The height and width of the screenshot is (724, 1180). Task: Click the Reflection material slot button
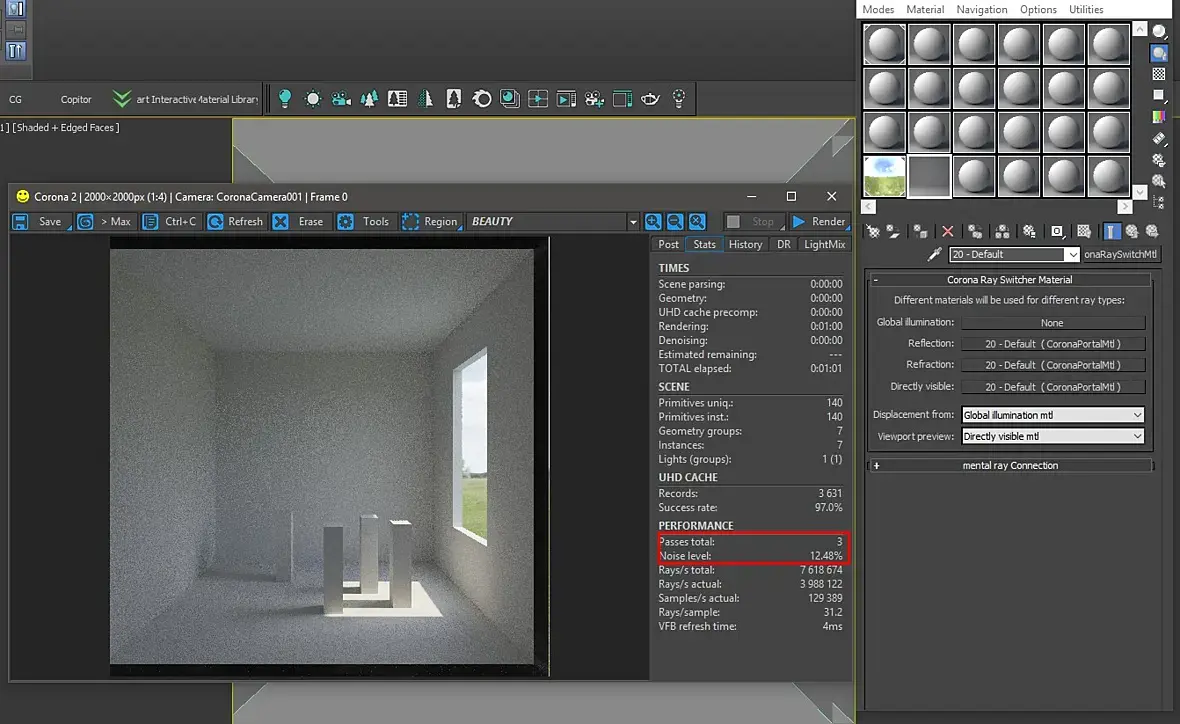(x=1053, y=344)
